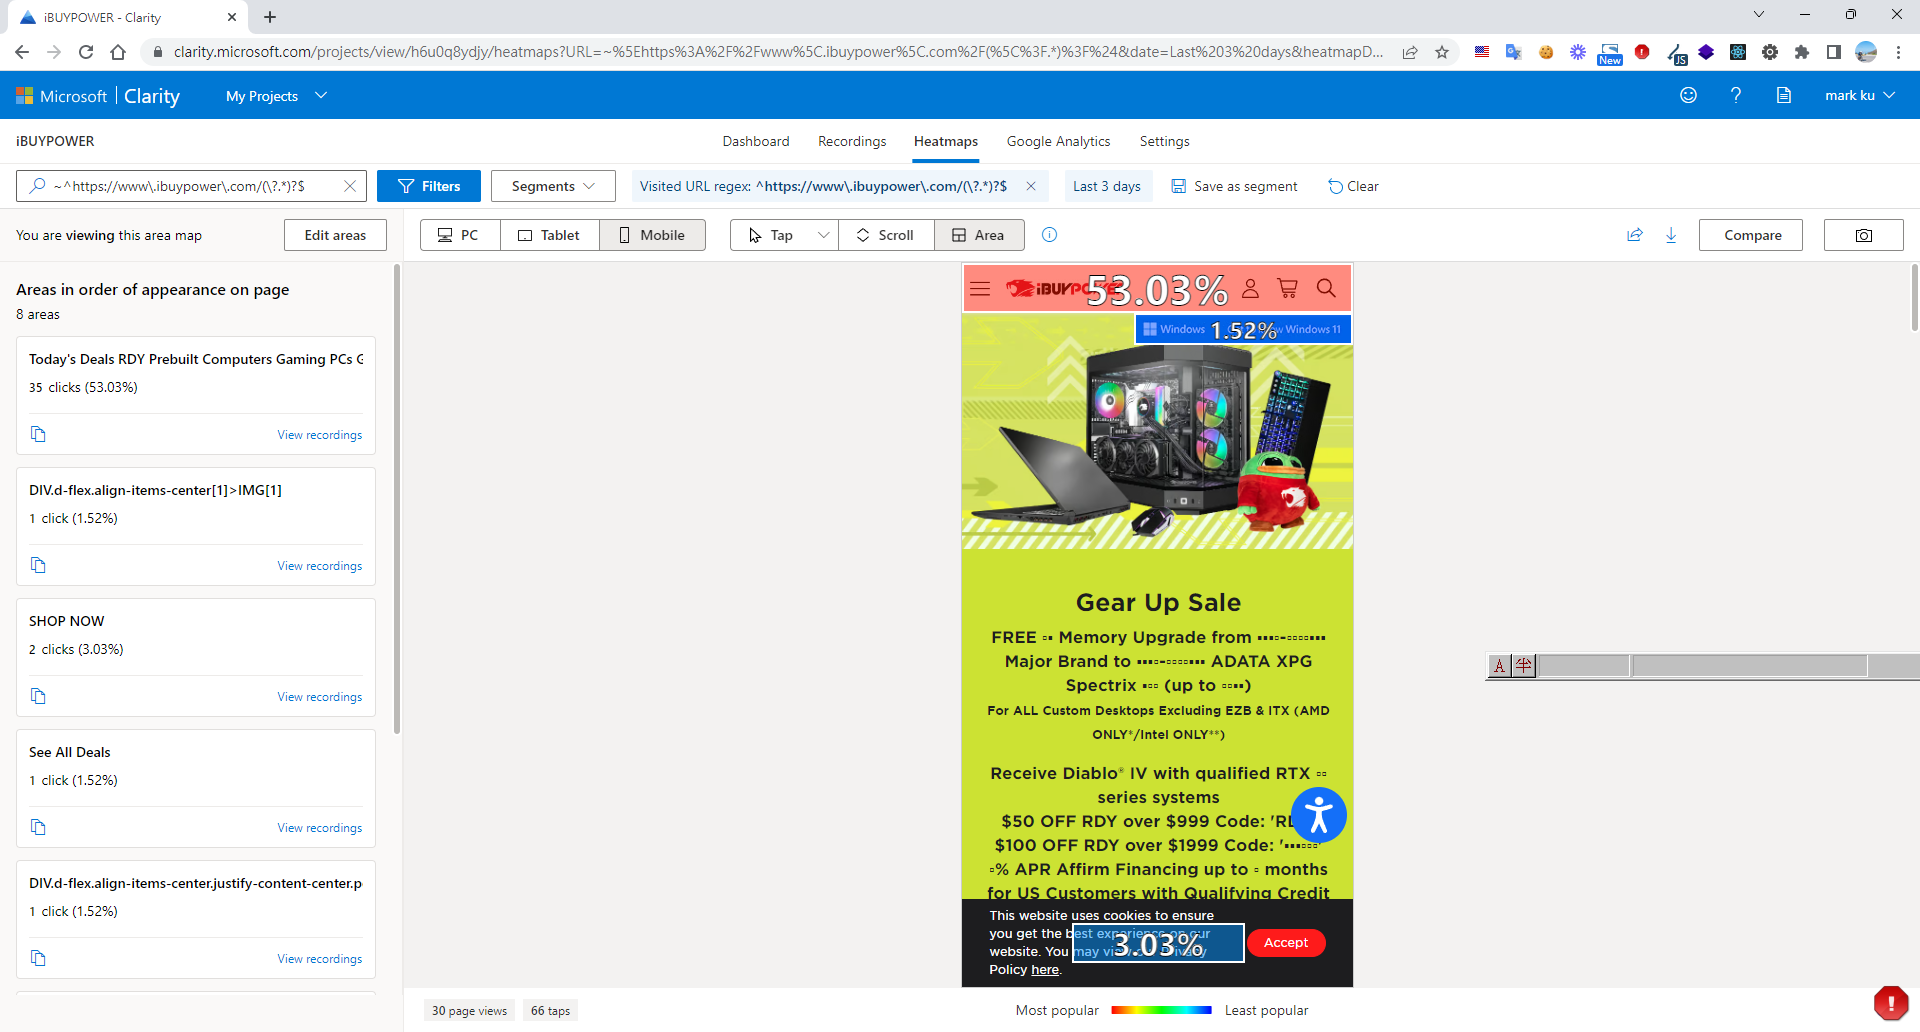Select the Scroll heatmap type

click(885, 235)
